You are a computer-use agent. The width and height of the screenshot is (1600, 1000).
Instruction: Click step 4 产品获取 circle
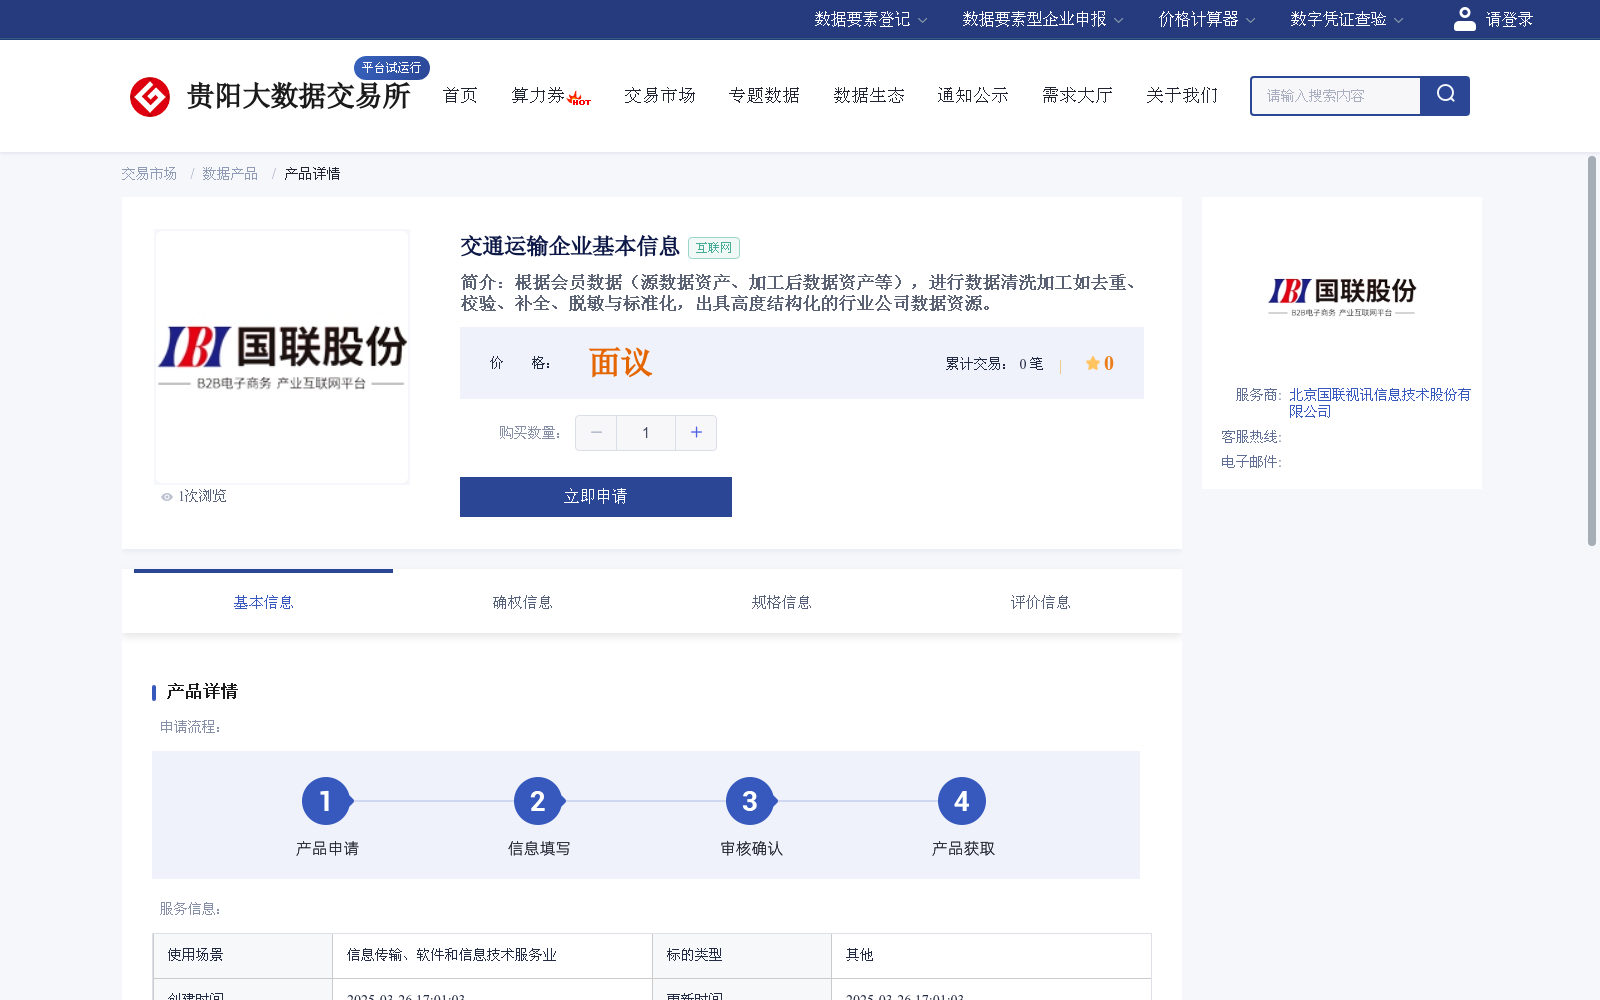(962, 801)
